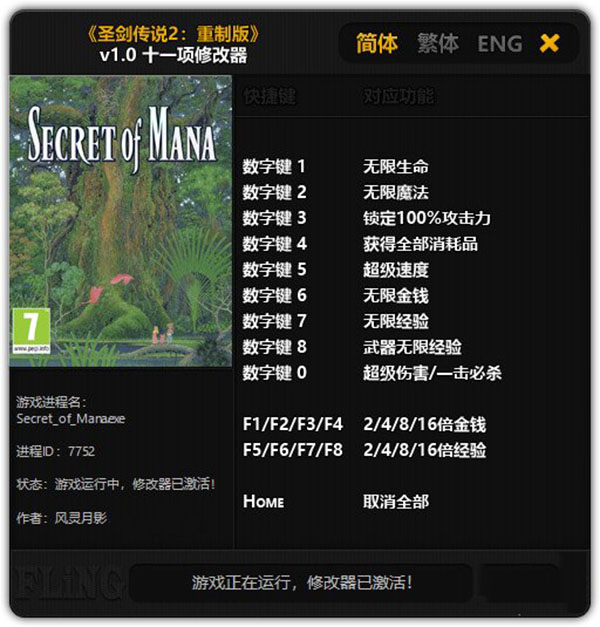Click the PEGI 7 rating badge

[31, 331]
